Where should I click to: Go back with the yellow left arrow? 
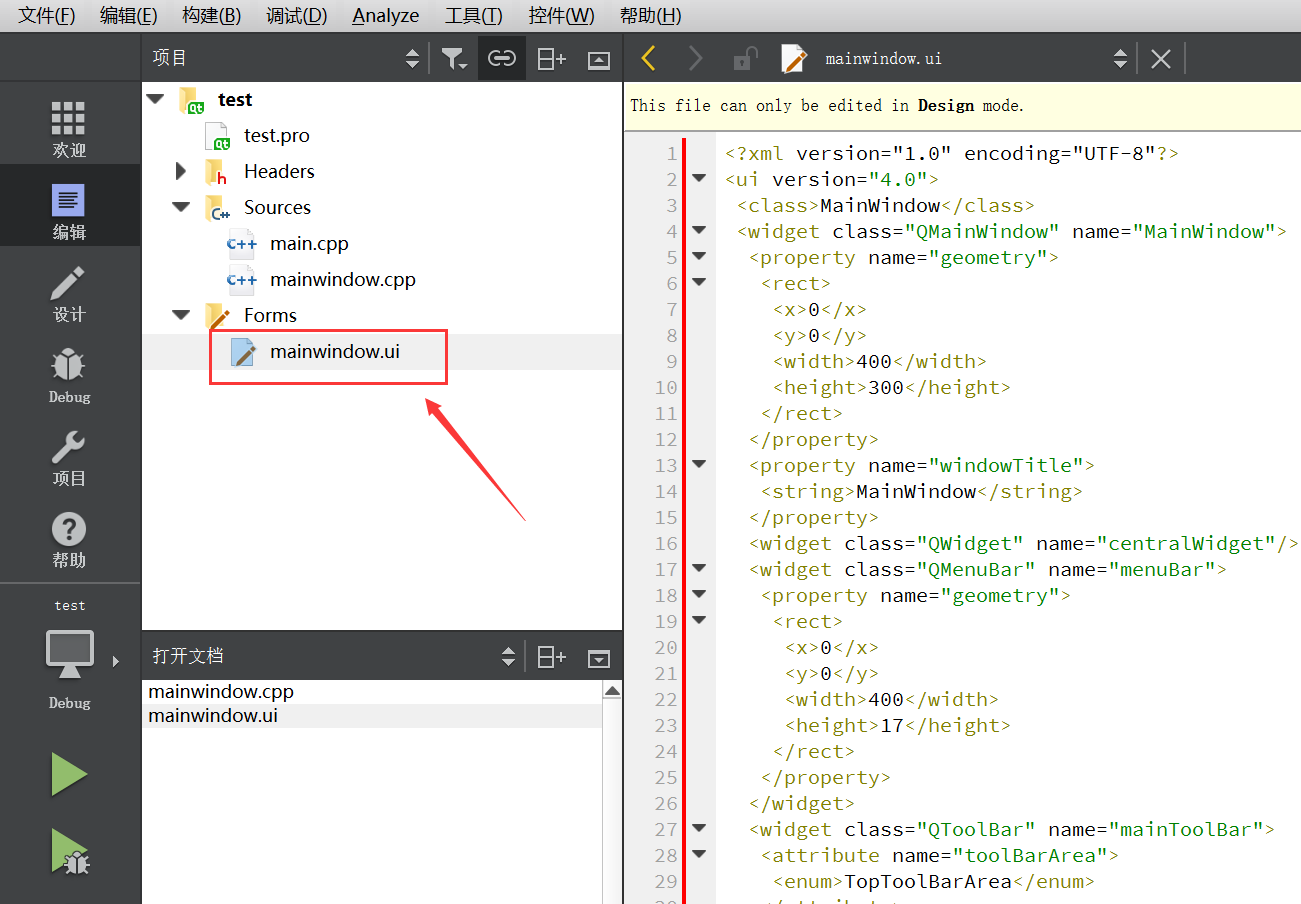tap(648, 59)
